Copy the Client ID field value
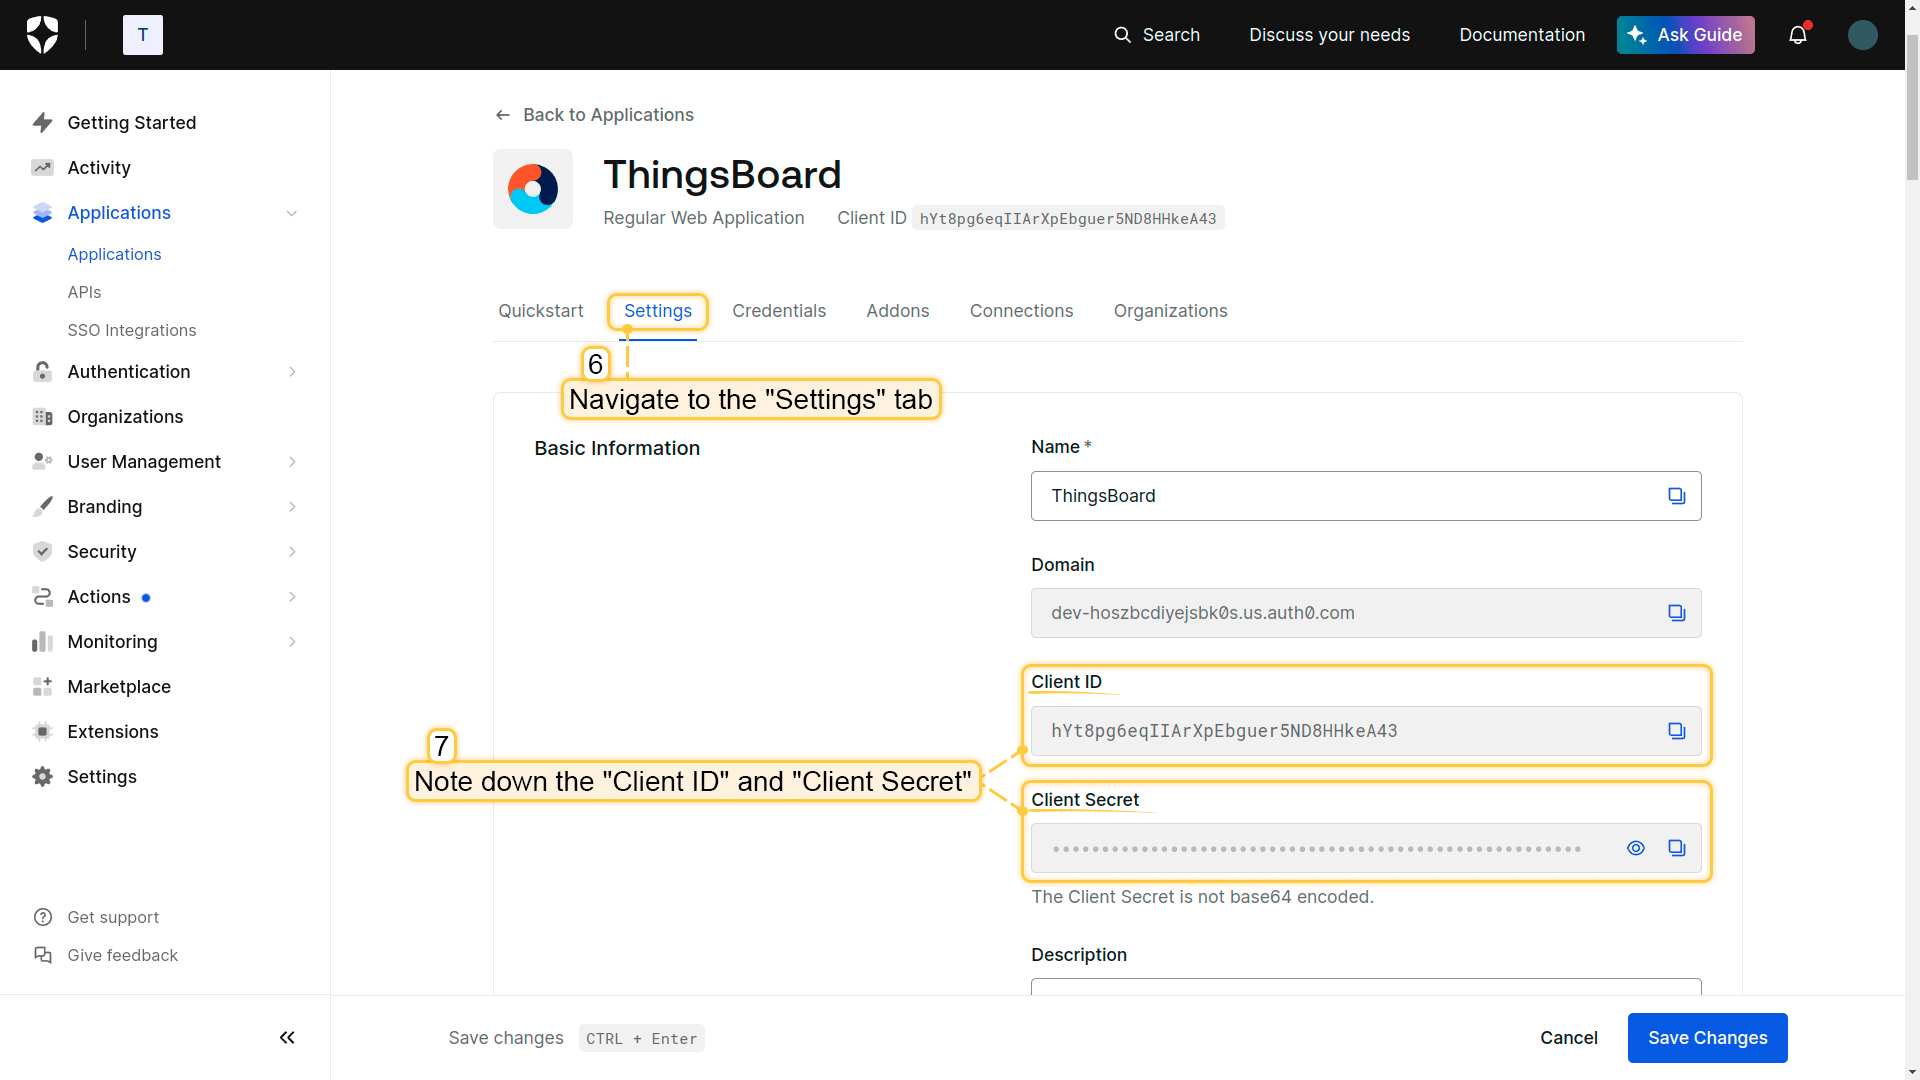This screenshot has width=1920, height=1080. (x=1676, y=731)
